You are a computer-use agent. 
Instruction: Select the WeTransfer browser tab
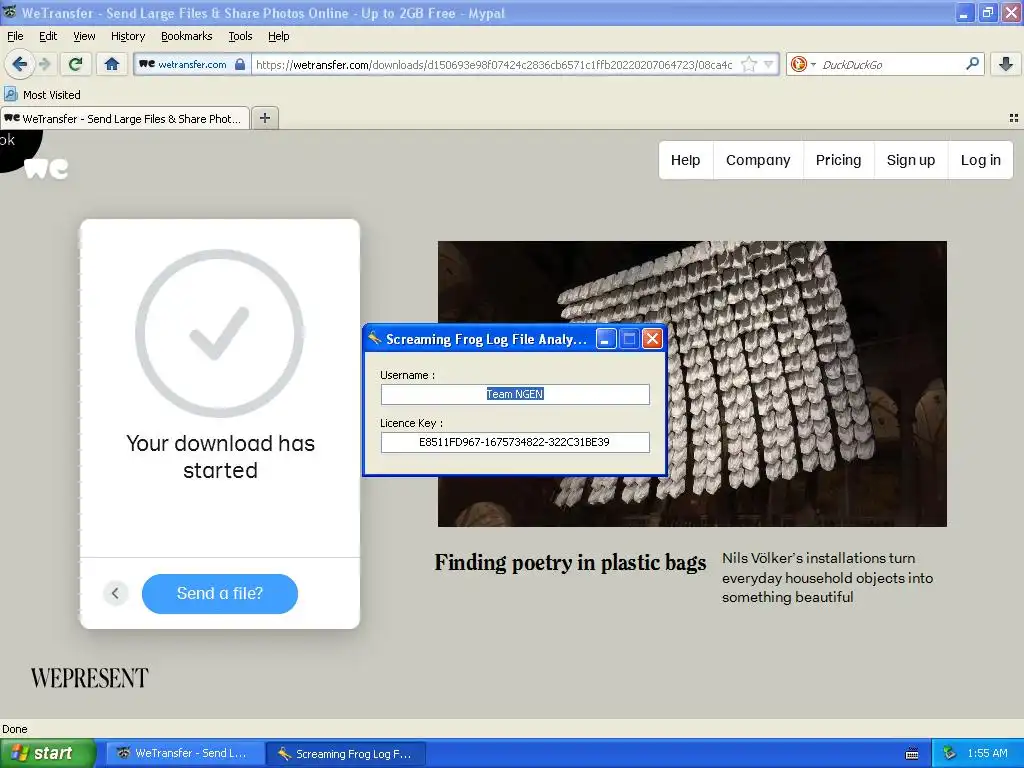click(125, 118)
